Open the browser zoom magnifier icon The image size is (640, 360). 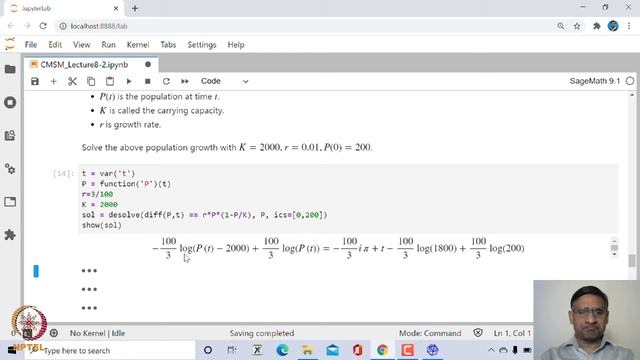pos(561,26)
